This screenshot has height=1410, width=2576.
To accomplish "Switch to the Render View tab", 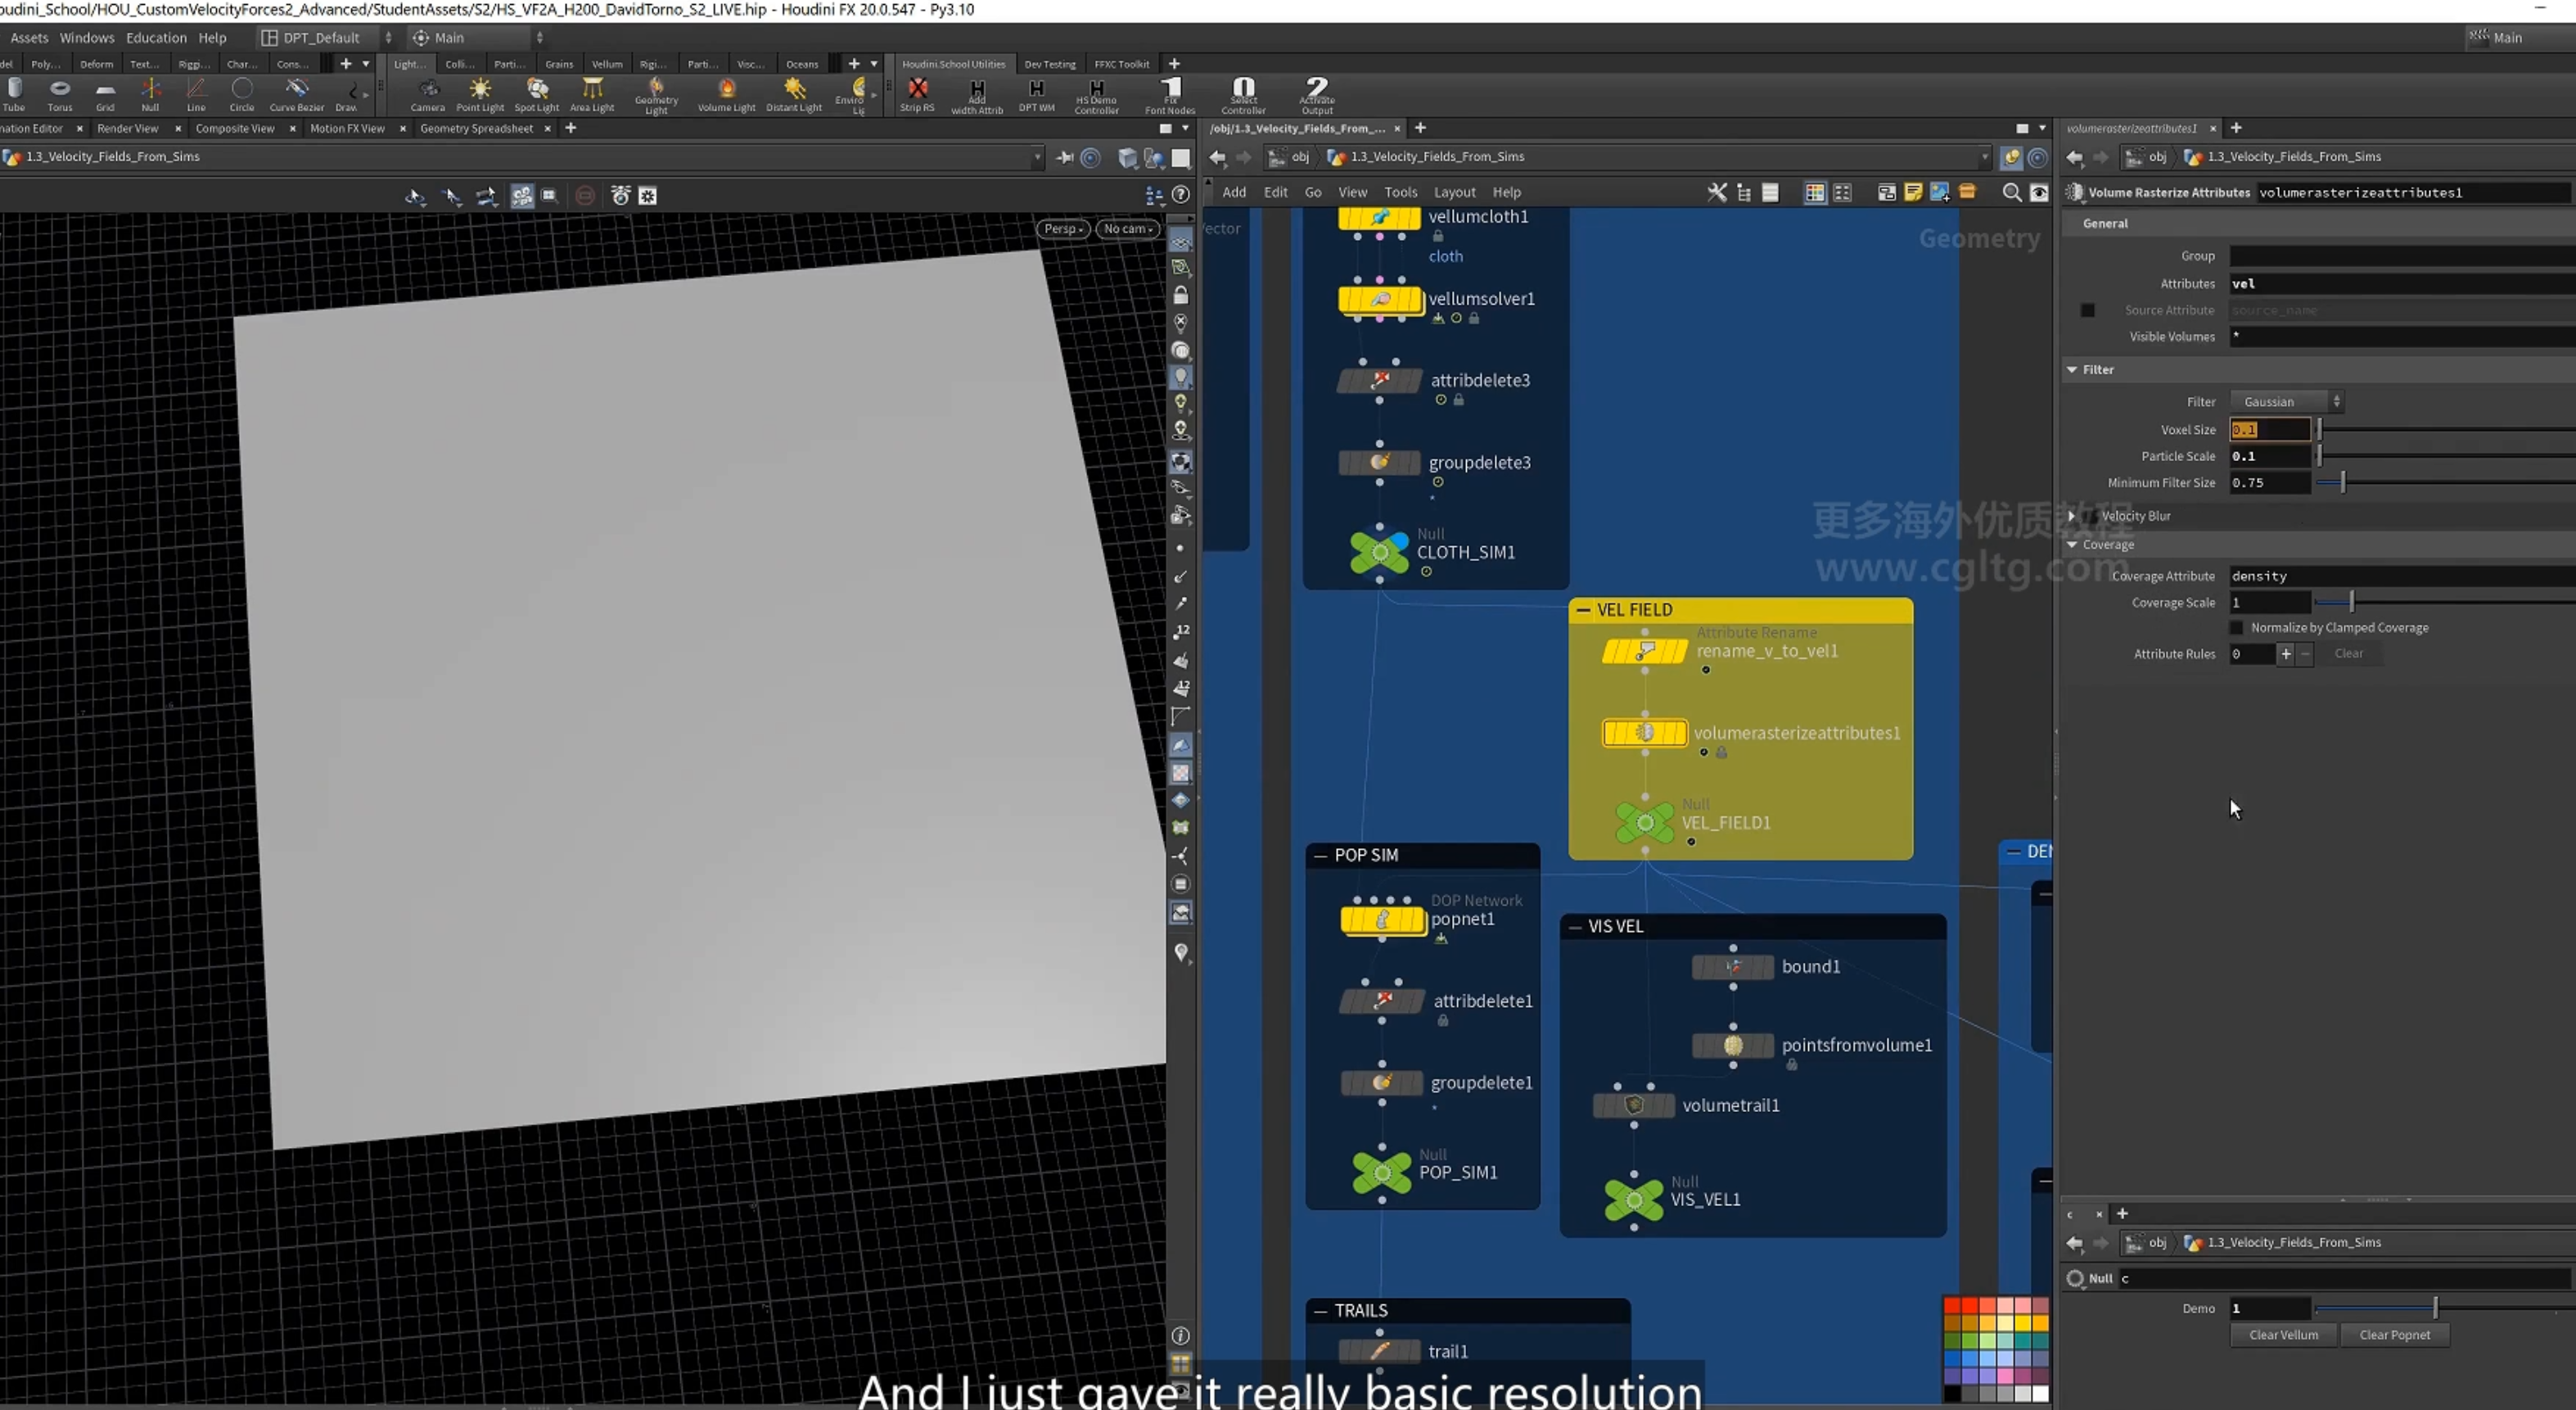I will click(x=128, y=128).
